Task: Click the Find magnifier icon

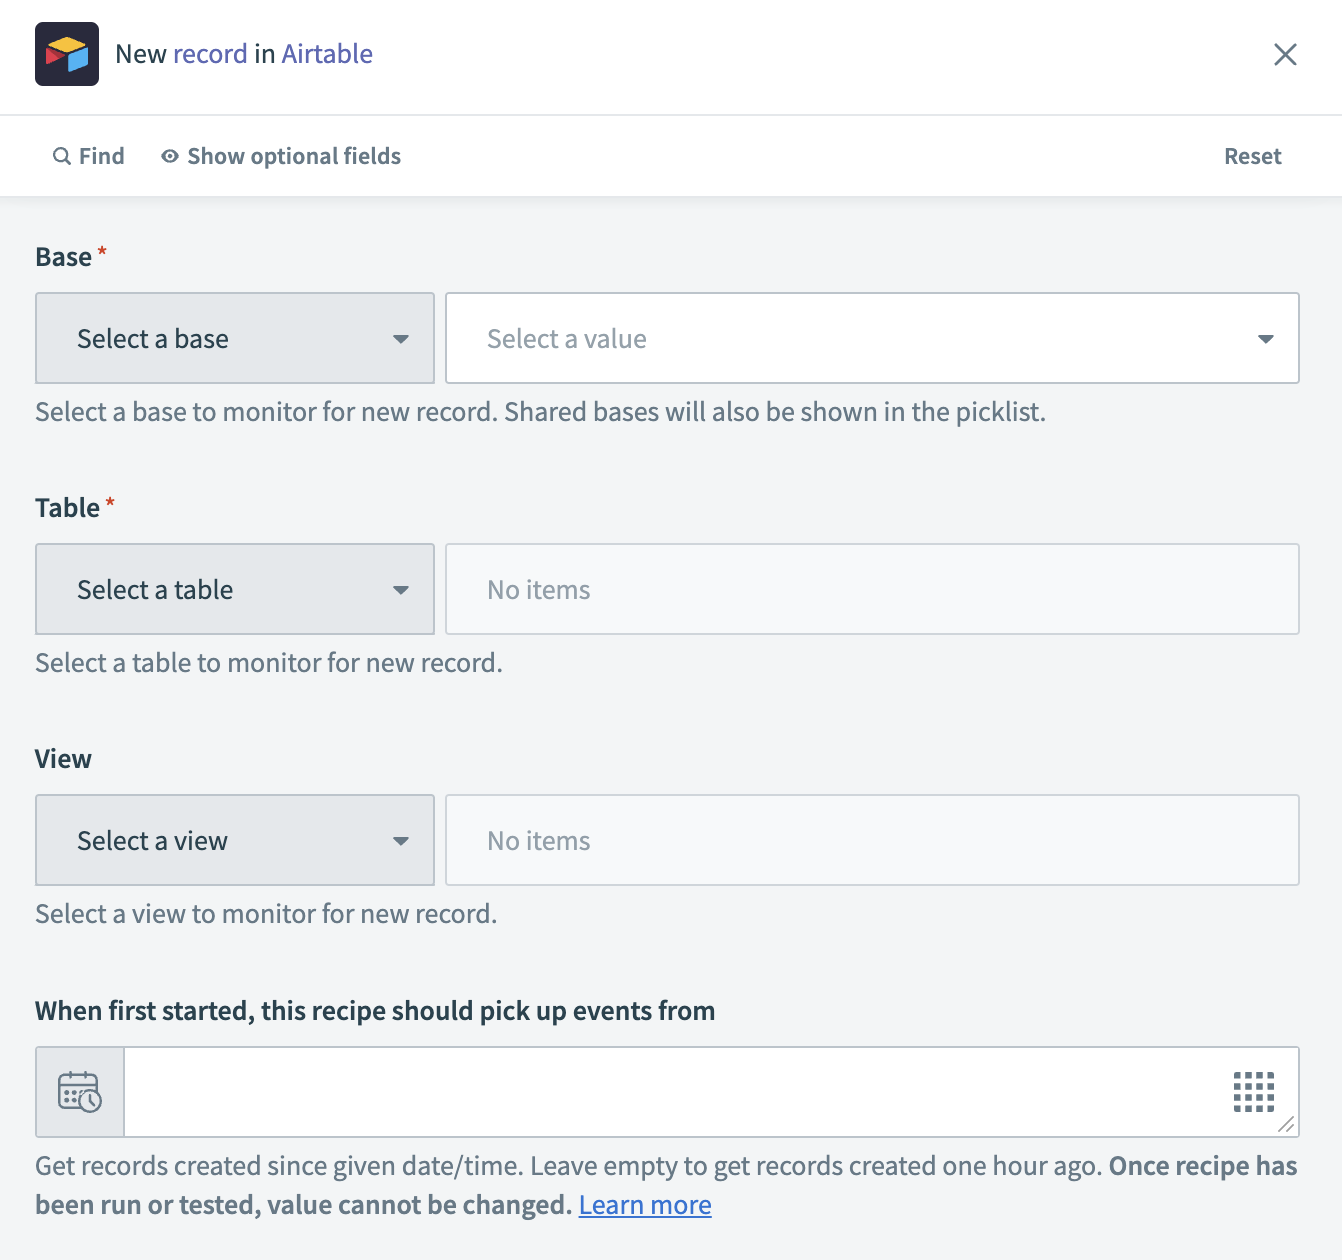Action: (x=62, y=156)
